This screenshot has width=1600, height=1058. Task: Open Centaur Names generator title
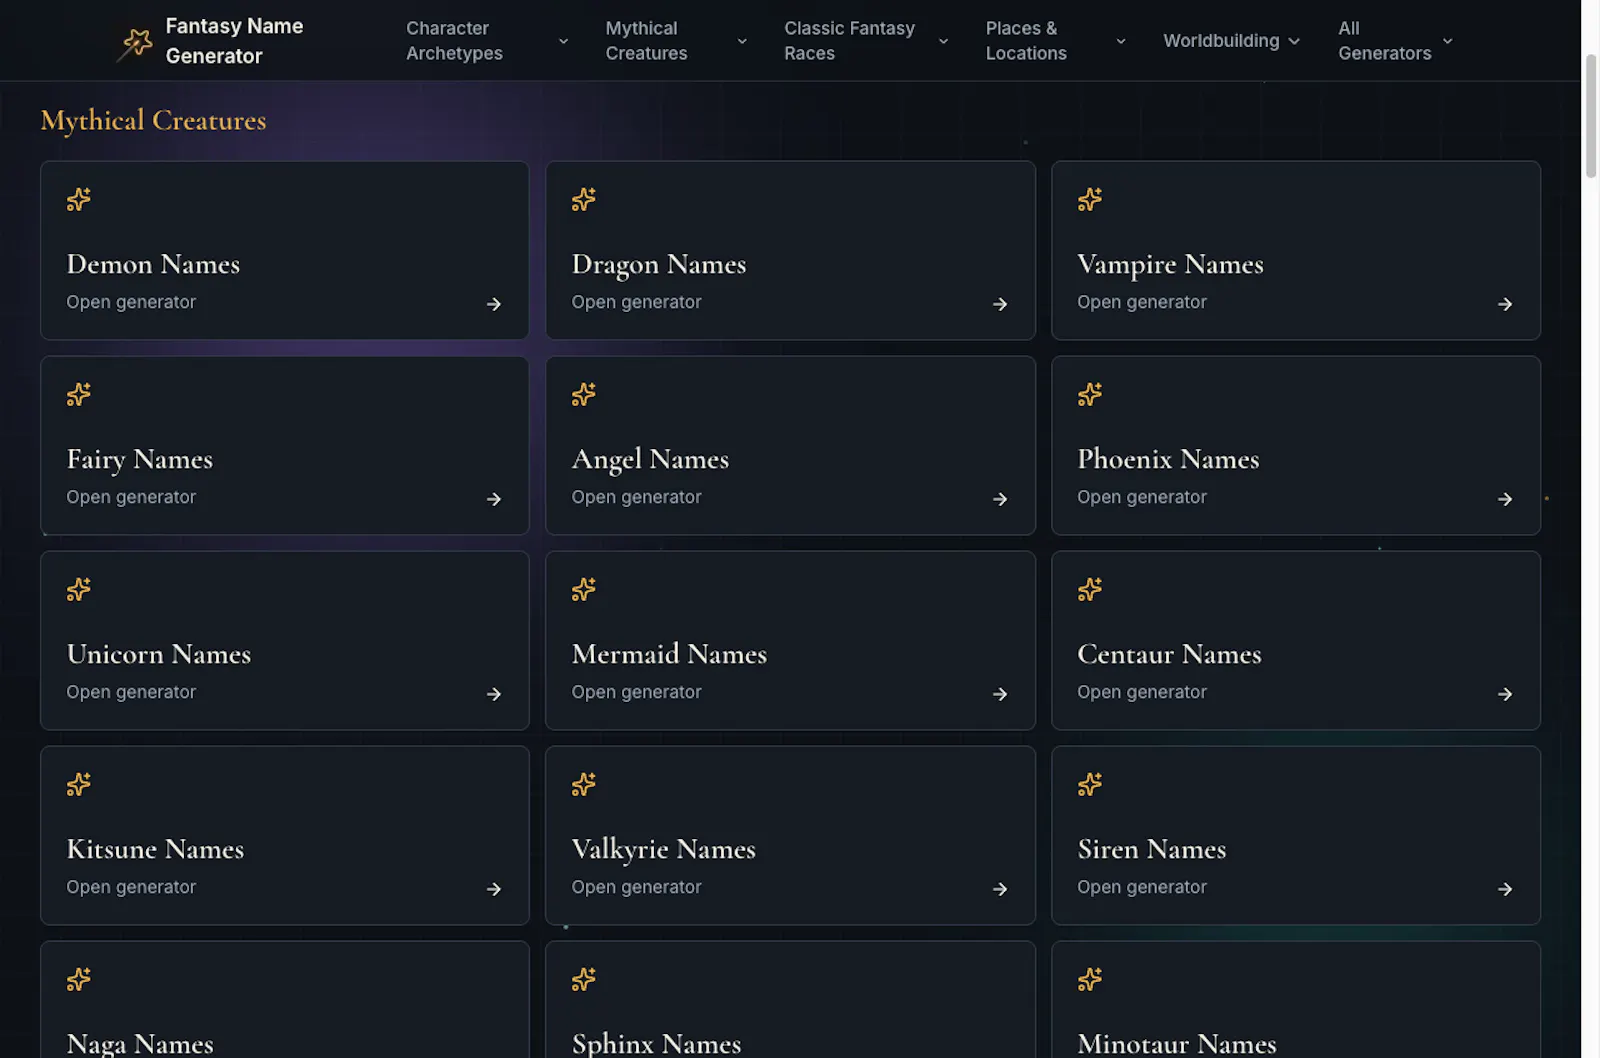[1169, 654]
